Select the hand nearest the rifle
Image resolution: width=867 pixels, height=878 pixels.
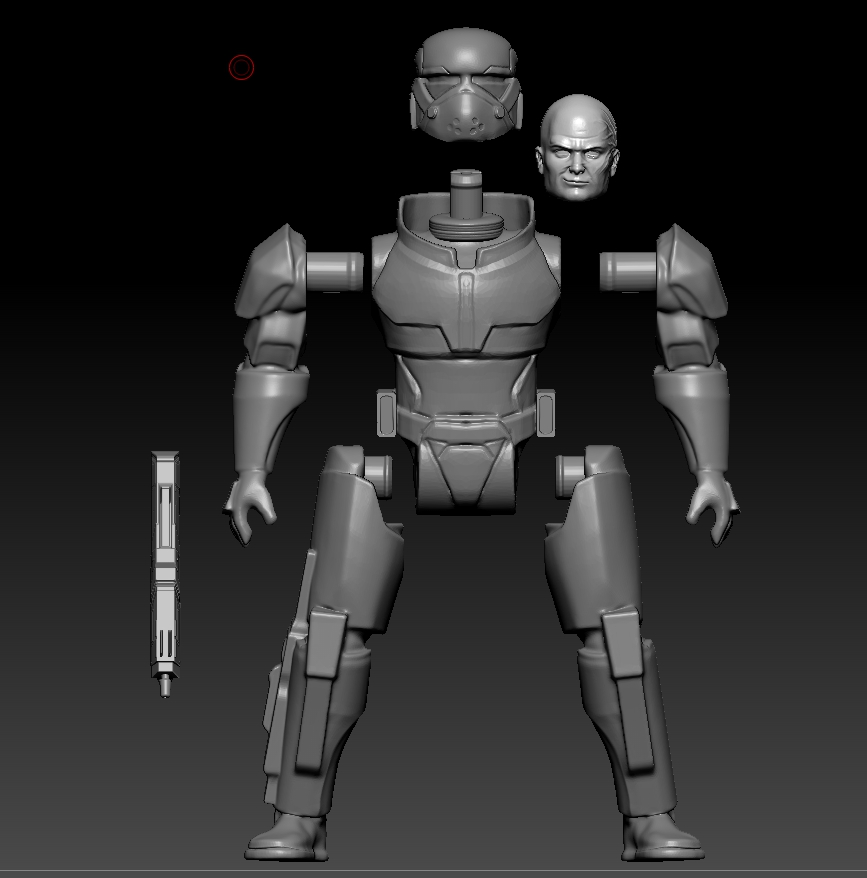(250, 507)
